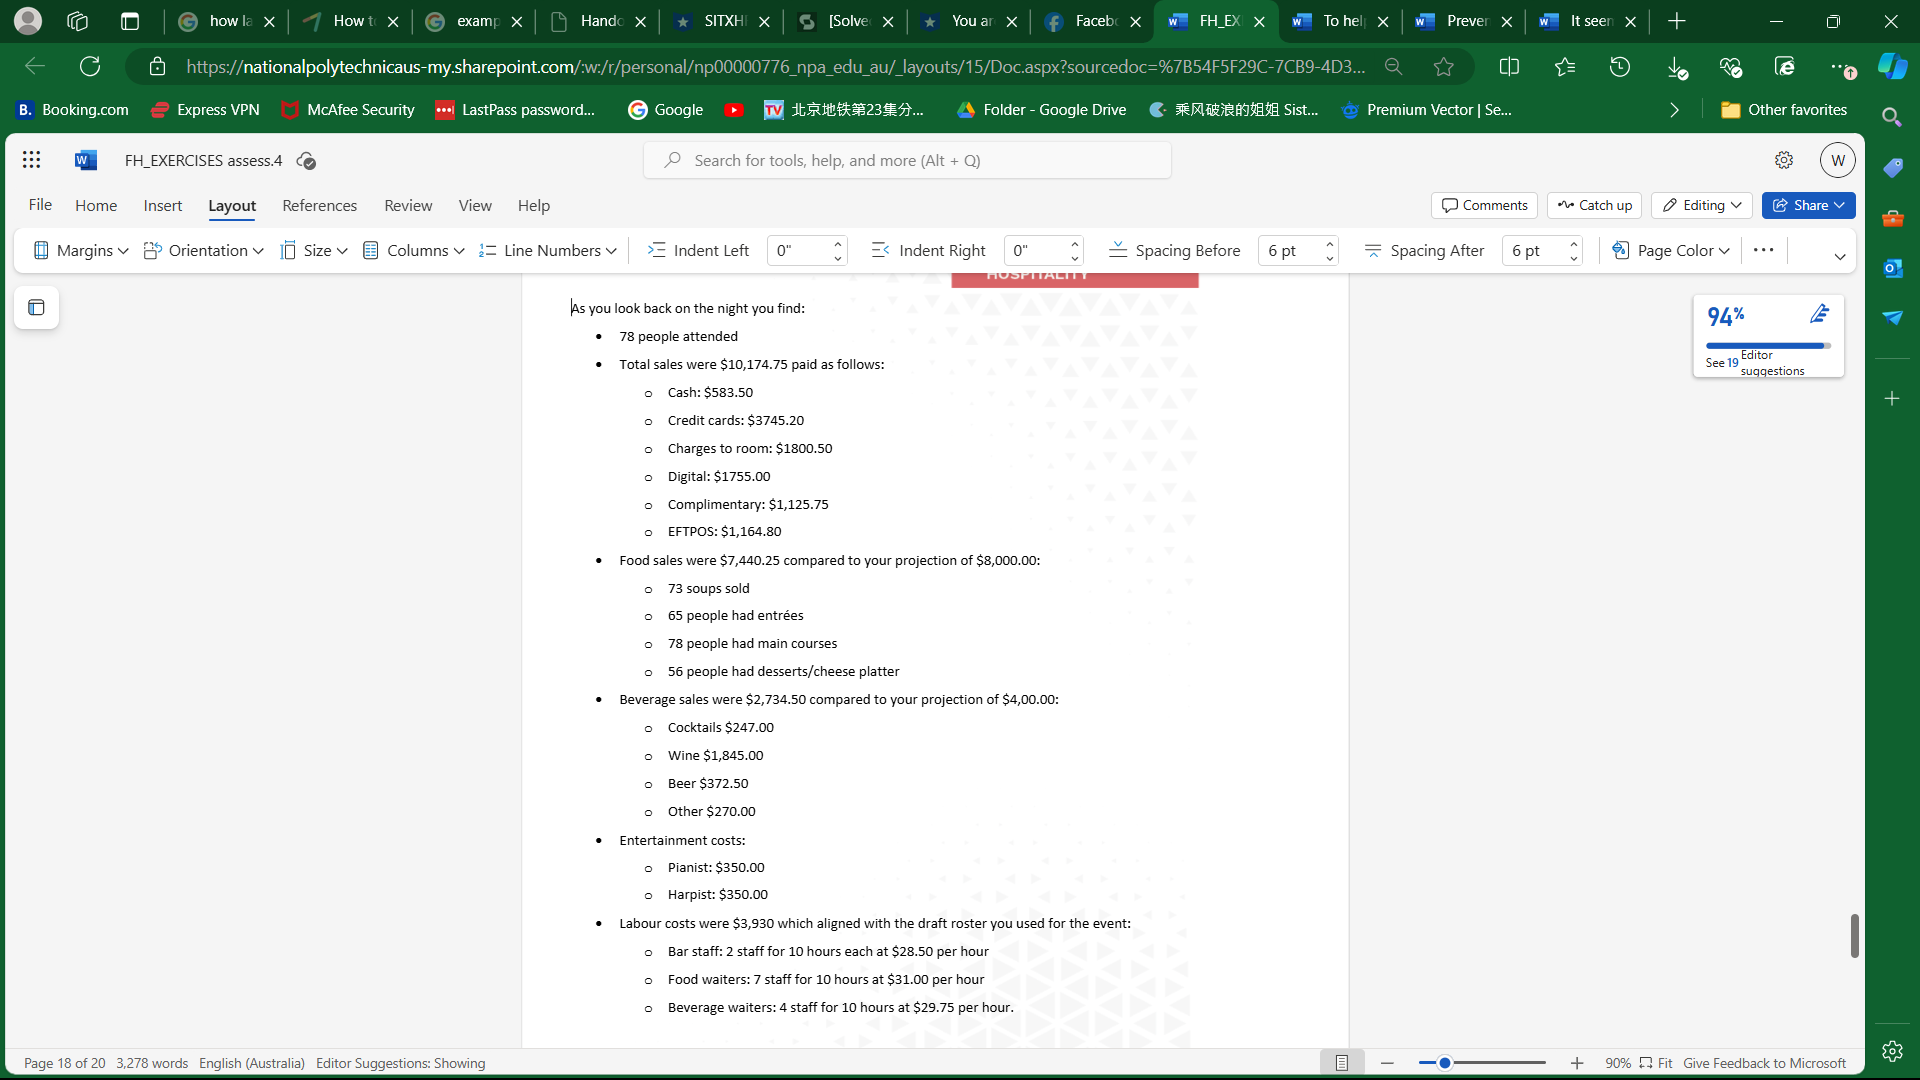Click the vertical document scrollbar
Screen dimensions: 1920x1080
coord(1856,936)
